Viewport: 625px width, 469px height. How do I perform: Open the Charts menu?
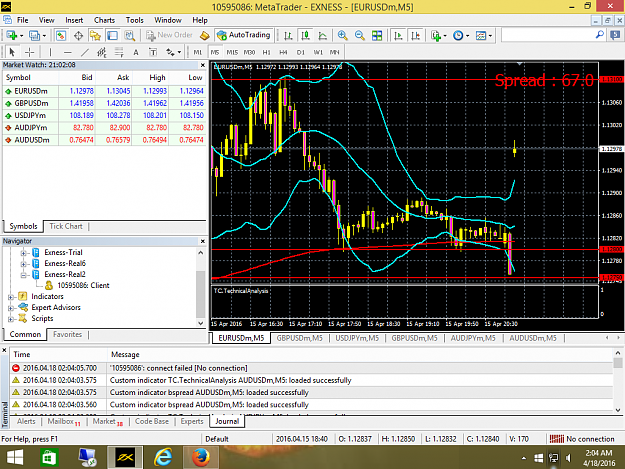(x=104, y=20)
